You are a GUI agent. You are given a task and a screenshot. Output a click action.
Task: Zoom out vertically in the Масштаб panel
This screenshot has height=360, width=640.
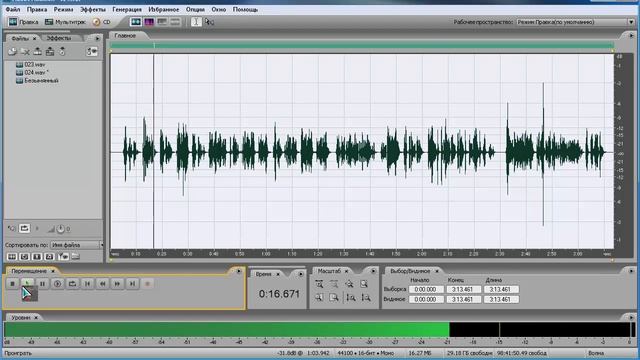pos(366,298)
